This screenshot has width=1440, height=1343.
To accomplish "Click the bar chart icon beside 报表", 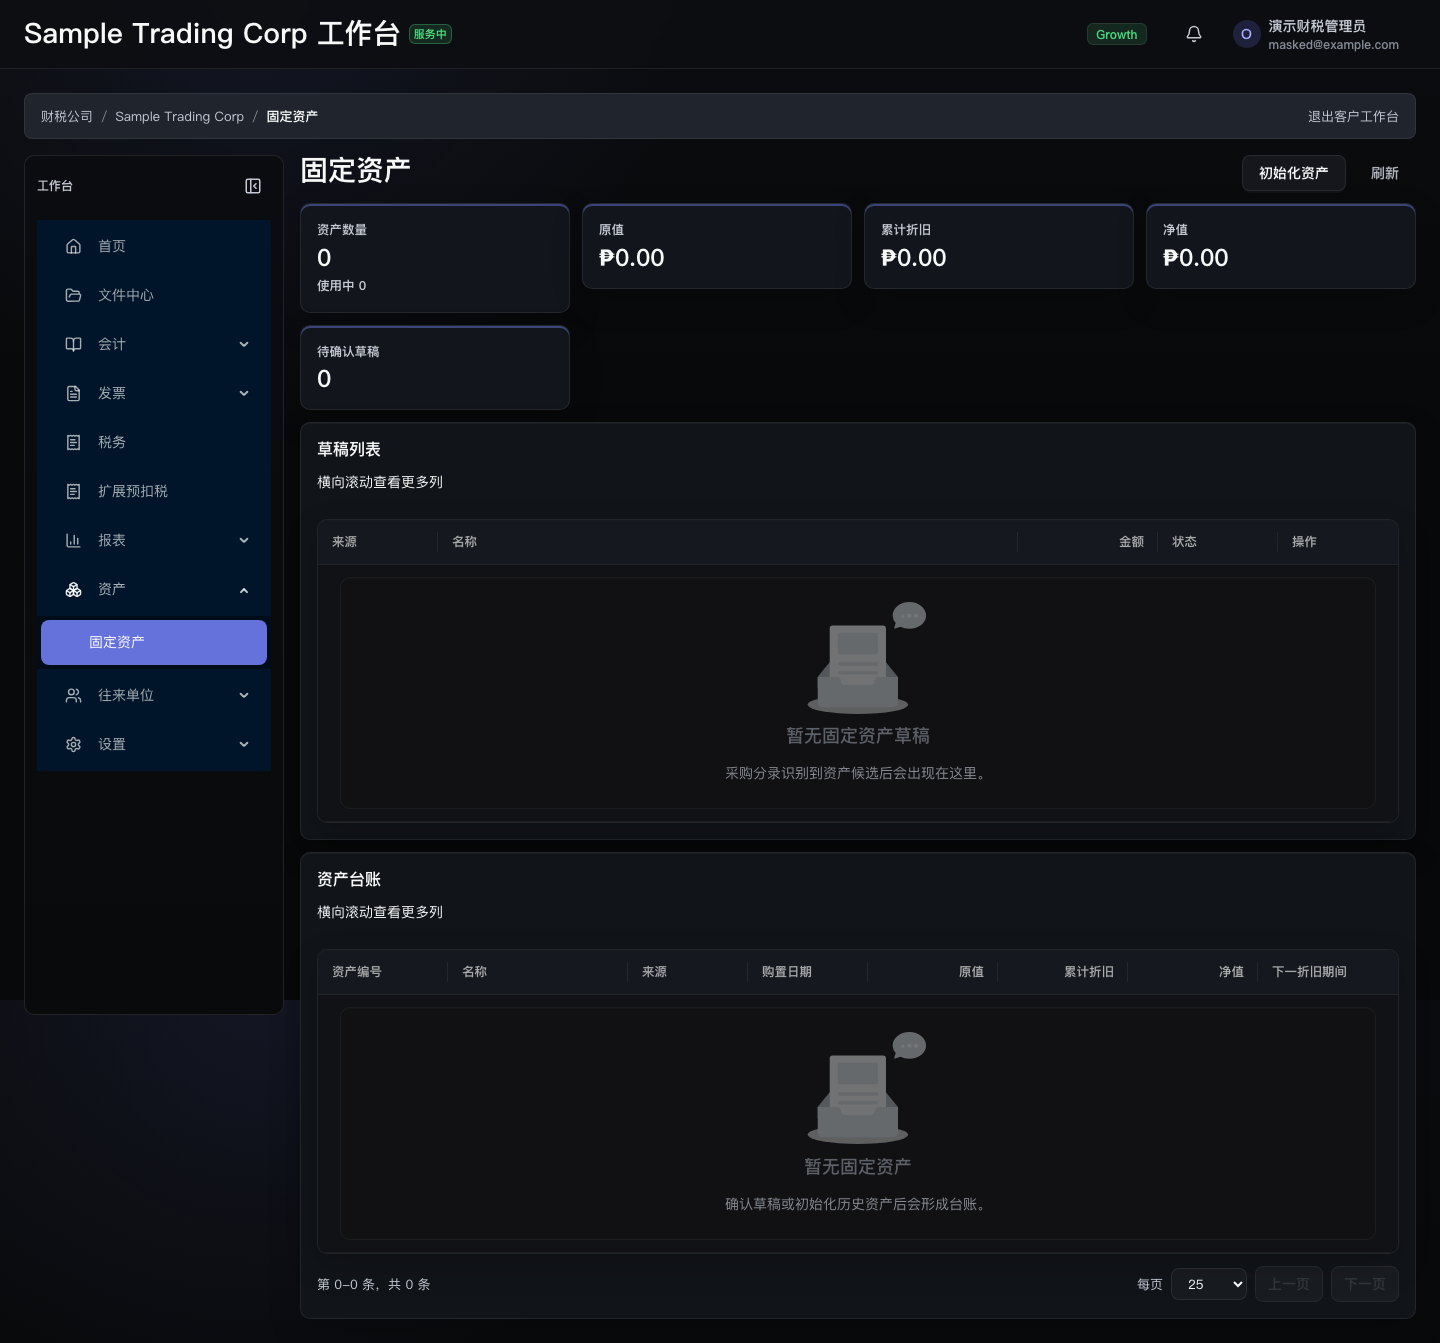I will 73,540.
